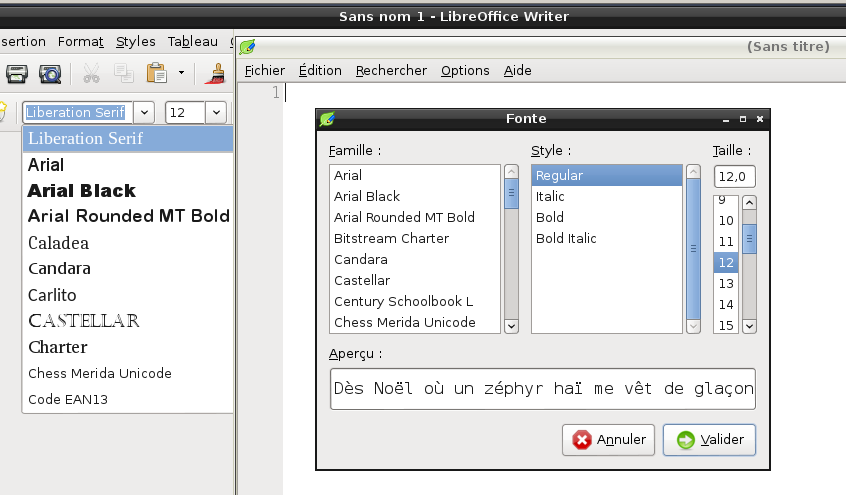Open the Fichier menu
Viewport: 846px width, 495px height.
[x=264, y=71]
